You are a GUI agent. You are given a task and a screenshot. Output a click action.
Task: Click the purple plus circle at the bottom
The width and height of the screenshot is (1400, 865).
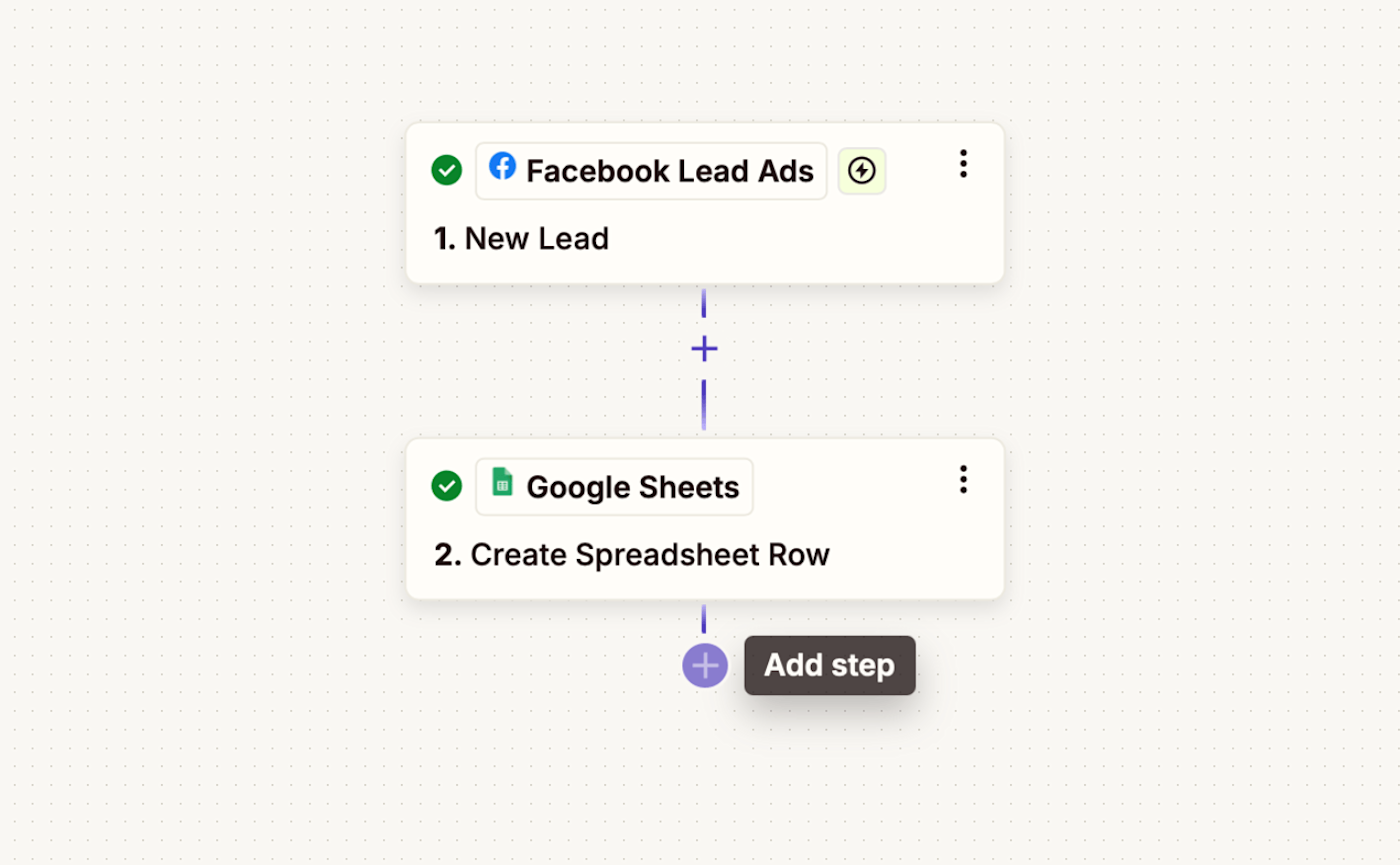pyautogui.click(x=704, y=666)
